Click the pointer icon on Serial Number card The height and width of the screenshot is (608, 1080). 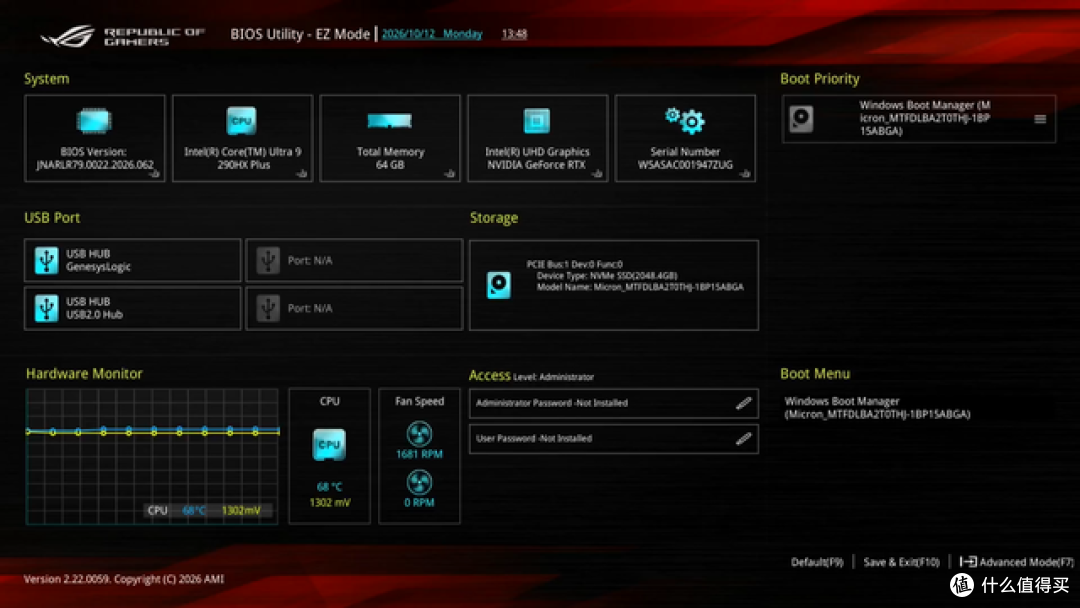(745, 174)
